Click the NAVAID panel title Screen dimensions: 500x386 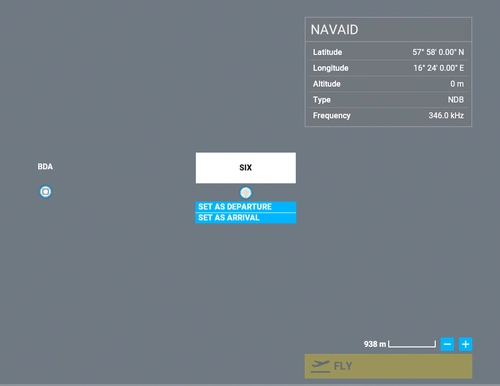tap(334, 30)
